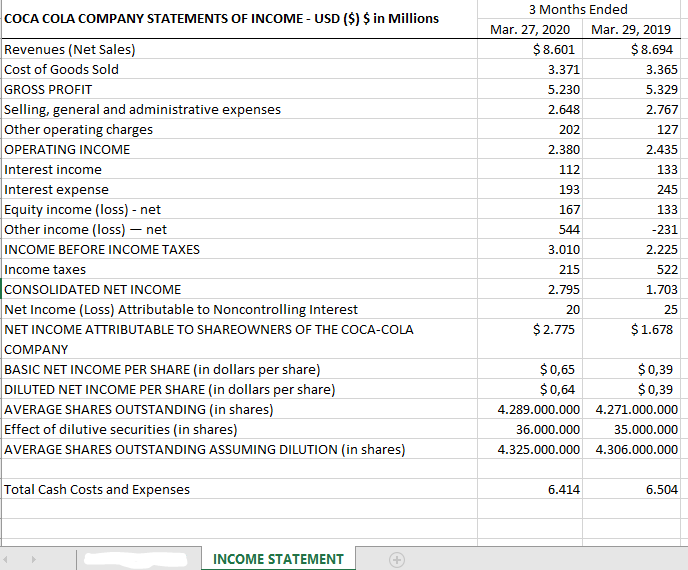Click the 'Other operating charges' label
This screenshot has height=570, width=688.
(79, 129)
